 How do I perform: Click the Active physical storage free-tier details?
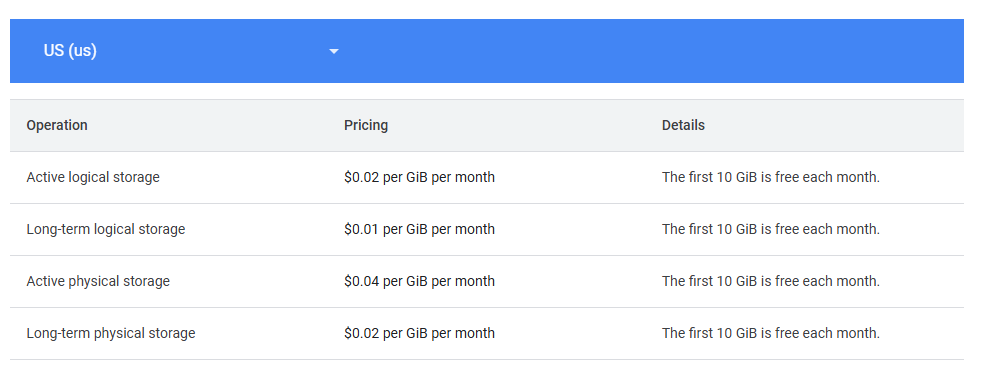(771, 281)
